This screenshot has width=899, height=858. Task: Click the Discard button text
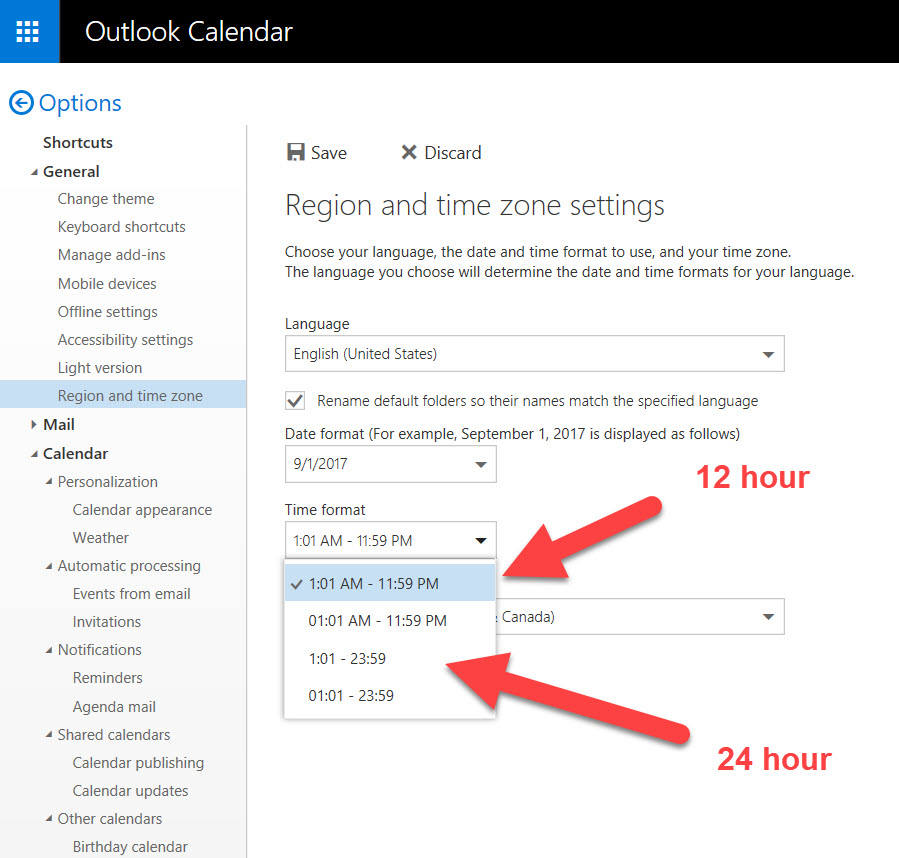pyautogui.click(x=452, y=153)
